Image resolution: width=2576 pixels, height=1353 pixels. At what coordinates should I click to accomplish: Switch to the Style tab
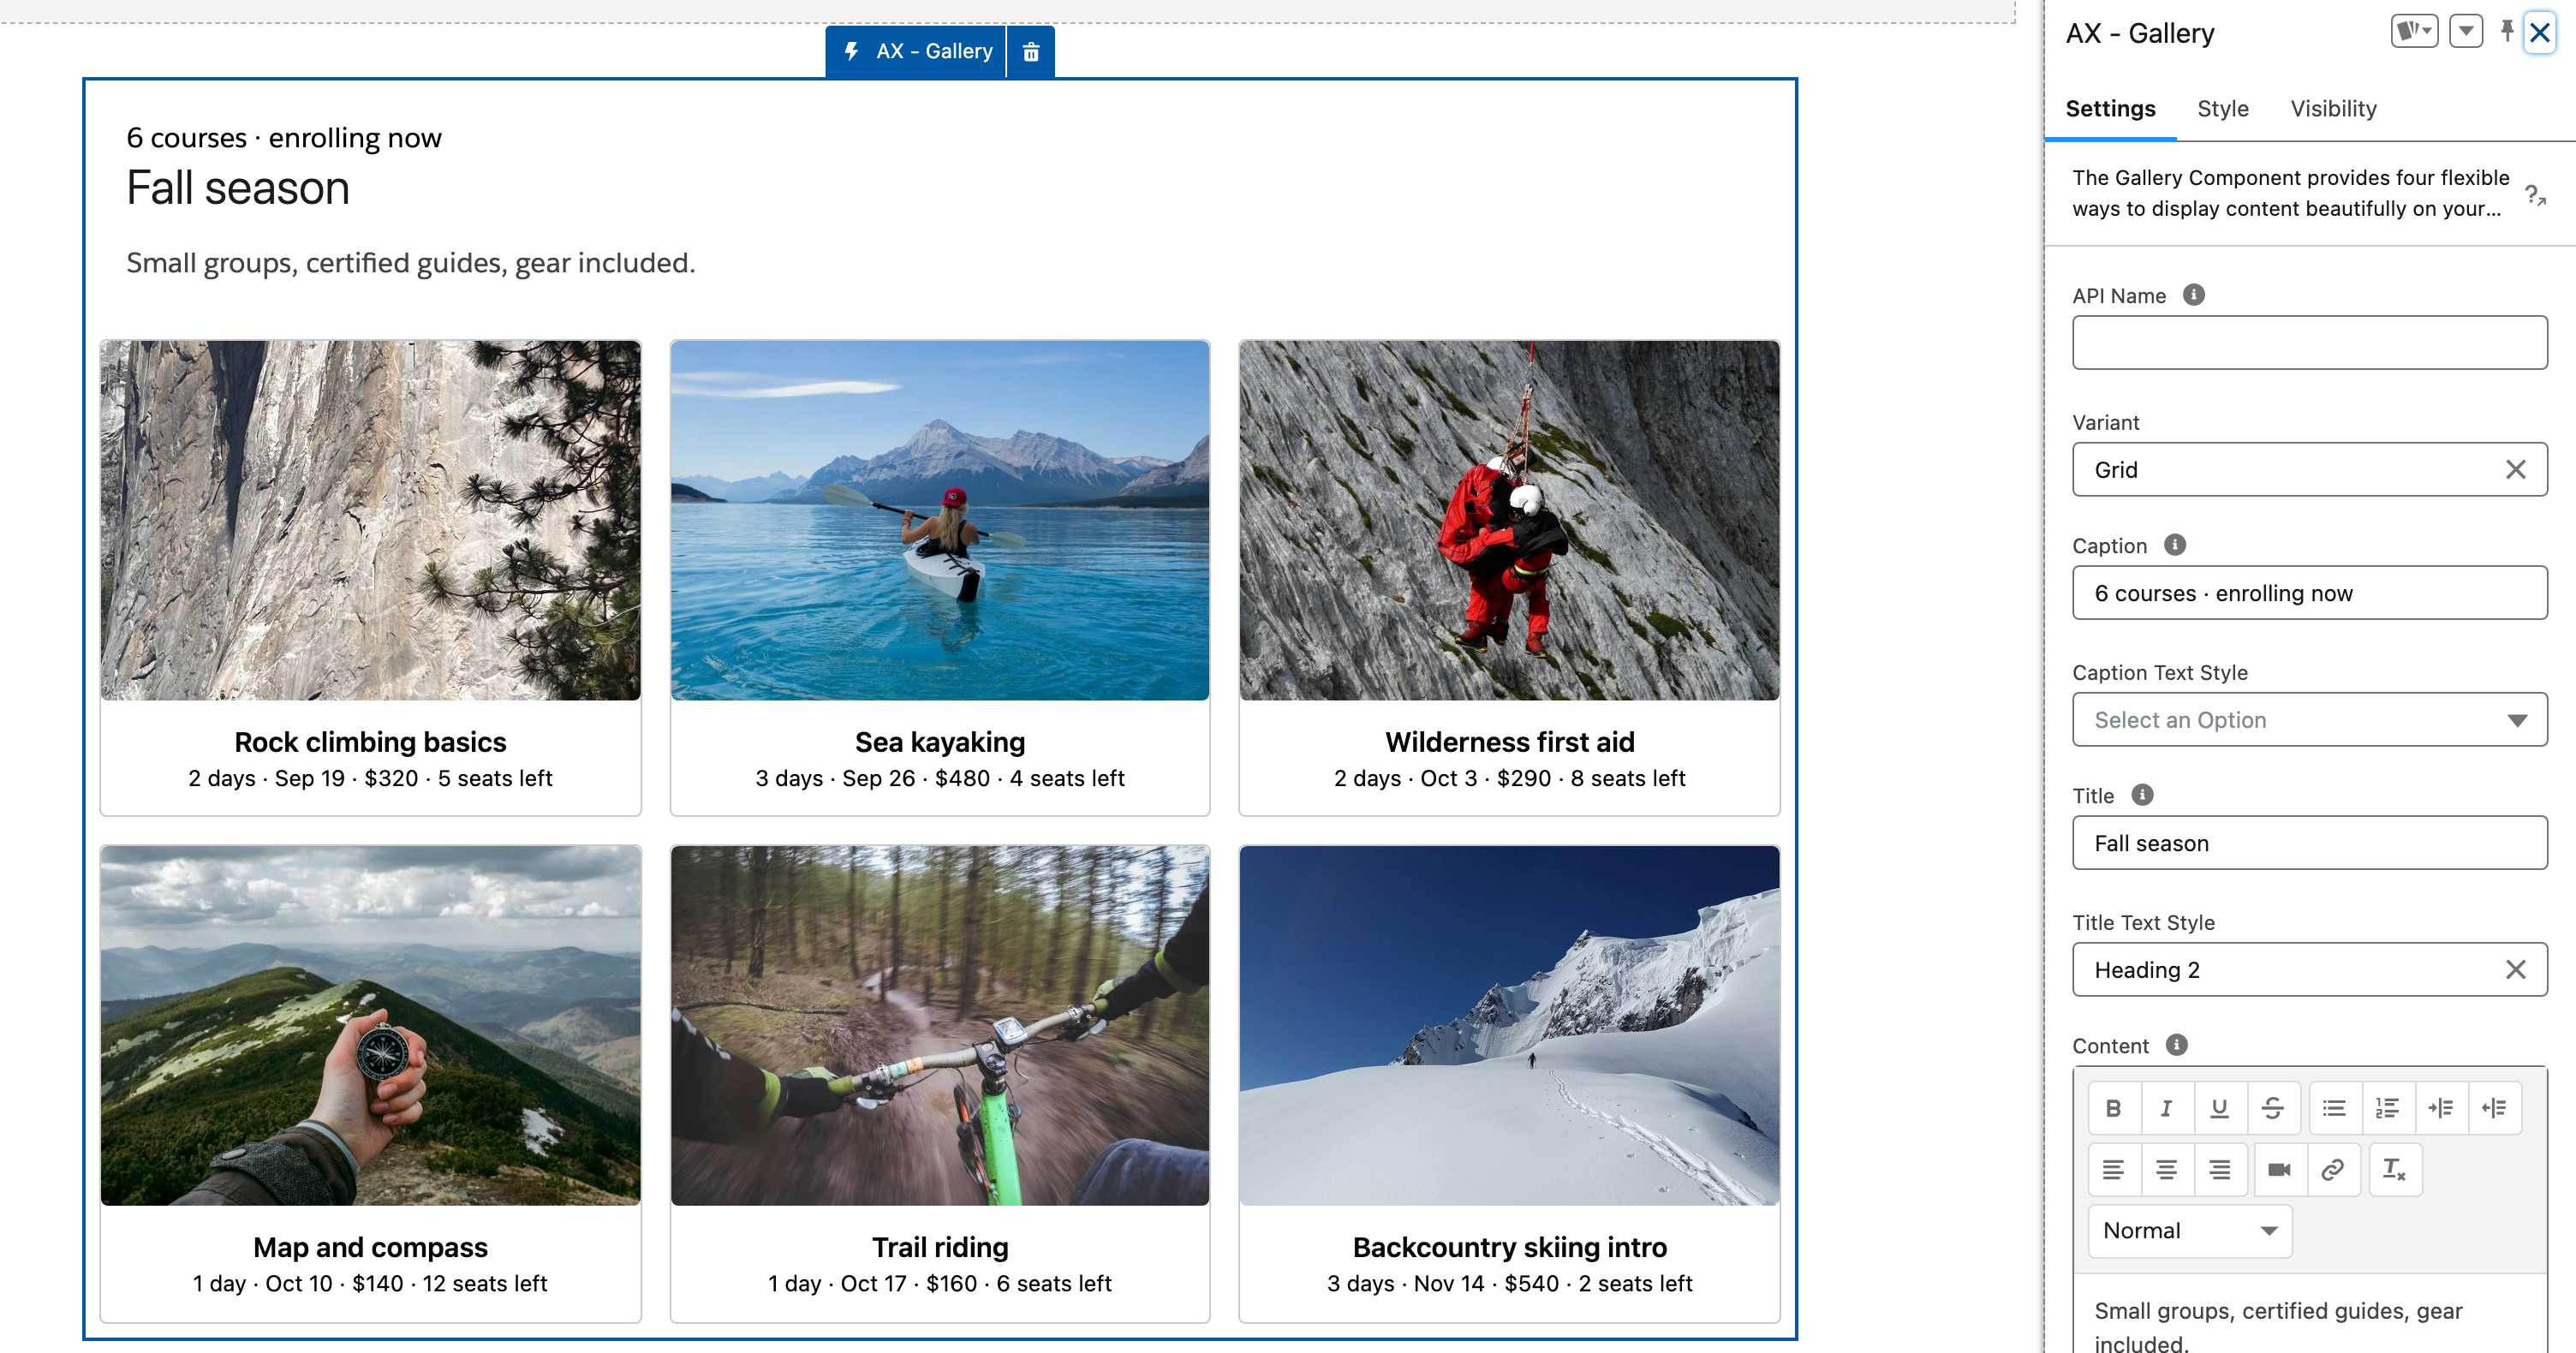click(2223, 108)
